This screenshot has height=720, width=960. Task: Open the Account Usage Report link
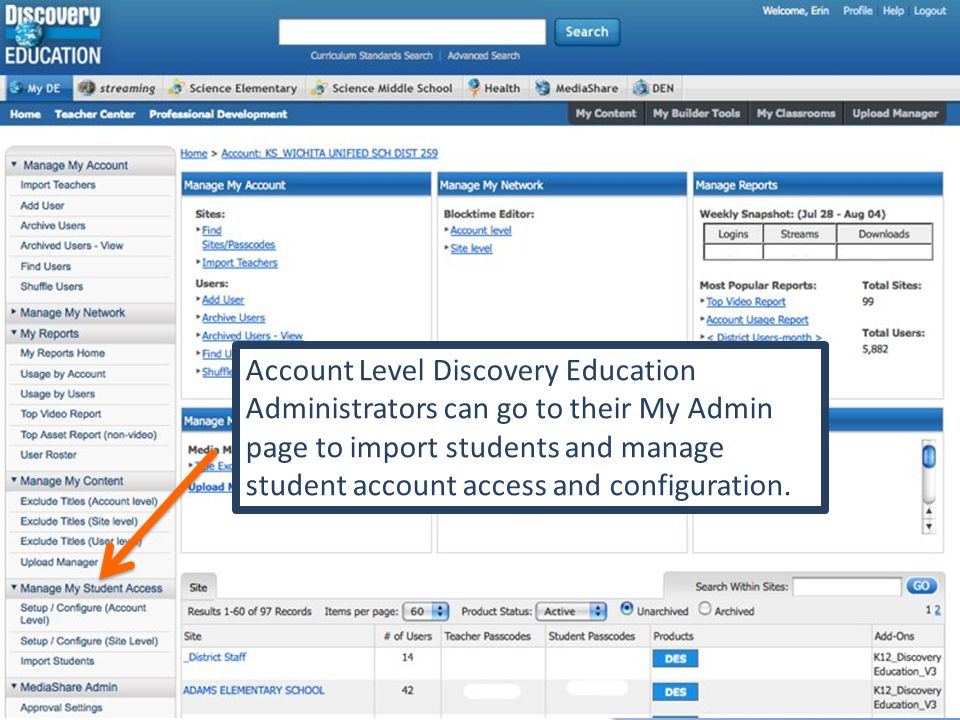757,320
